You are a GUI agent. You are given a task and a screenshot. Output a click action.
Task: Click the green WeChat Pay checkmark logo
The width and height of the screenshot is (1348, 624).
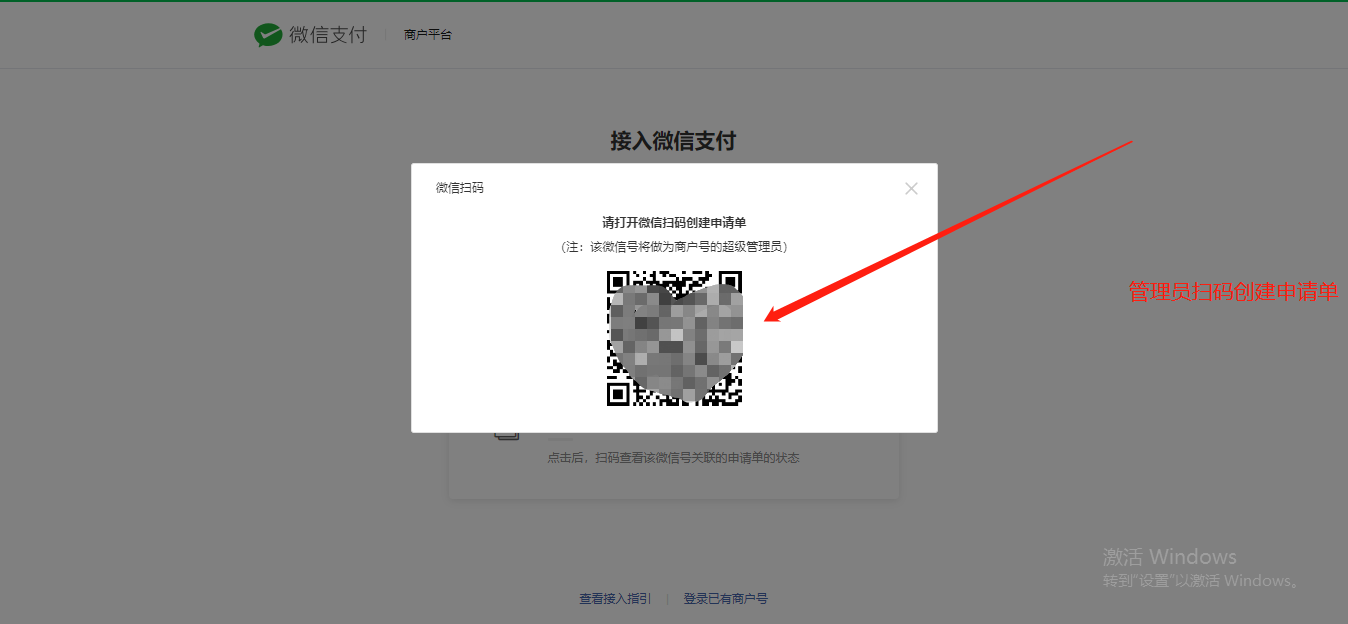(268, 35)
